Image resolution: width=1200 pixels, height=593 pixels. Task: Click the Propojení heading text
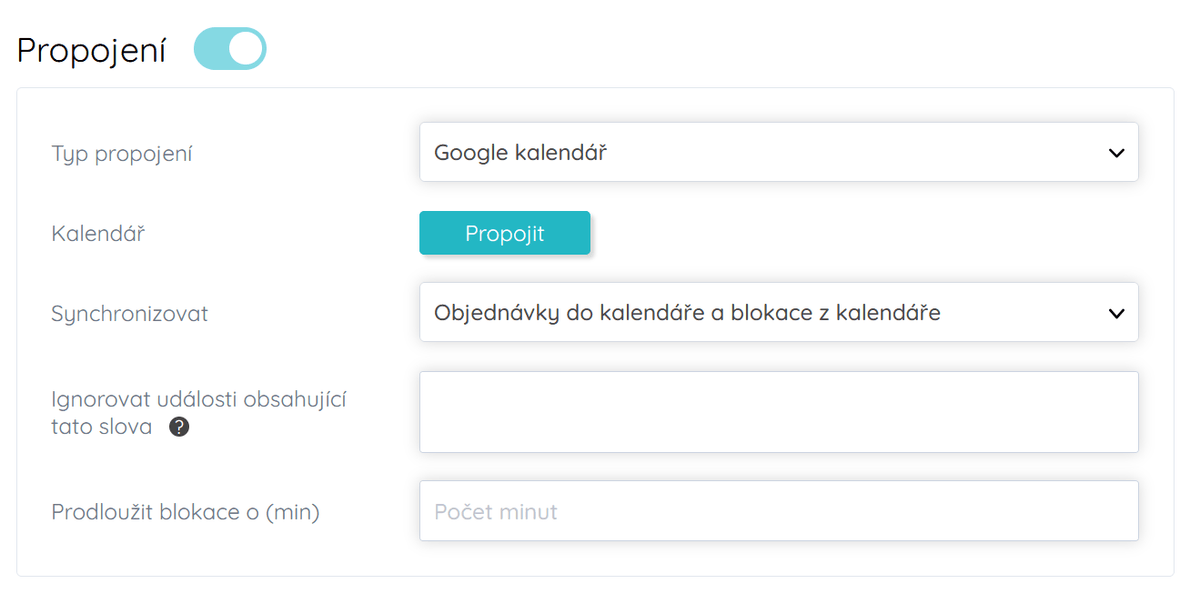[90, 47]
